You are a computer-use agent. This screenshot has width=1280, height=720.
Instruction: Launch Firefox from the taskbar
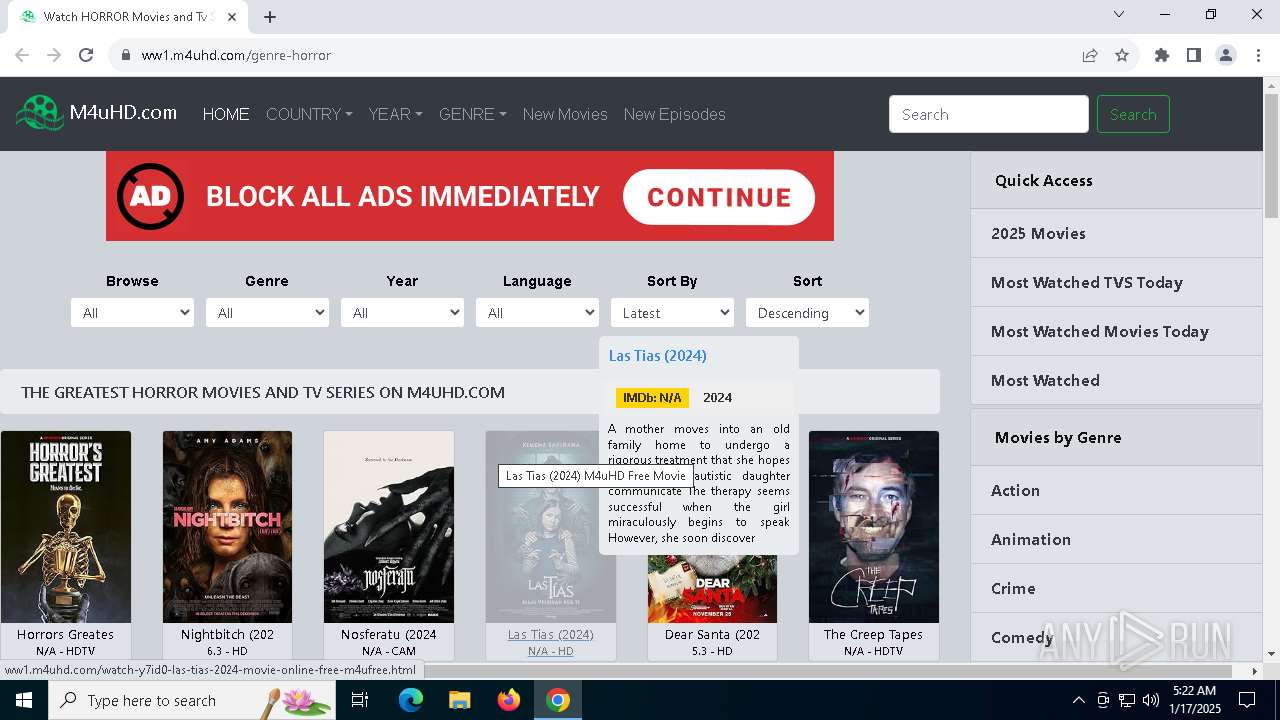509,700
